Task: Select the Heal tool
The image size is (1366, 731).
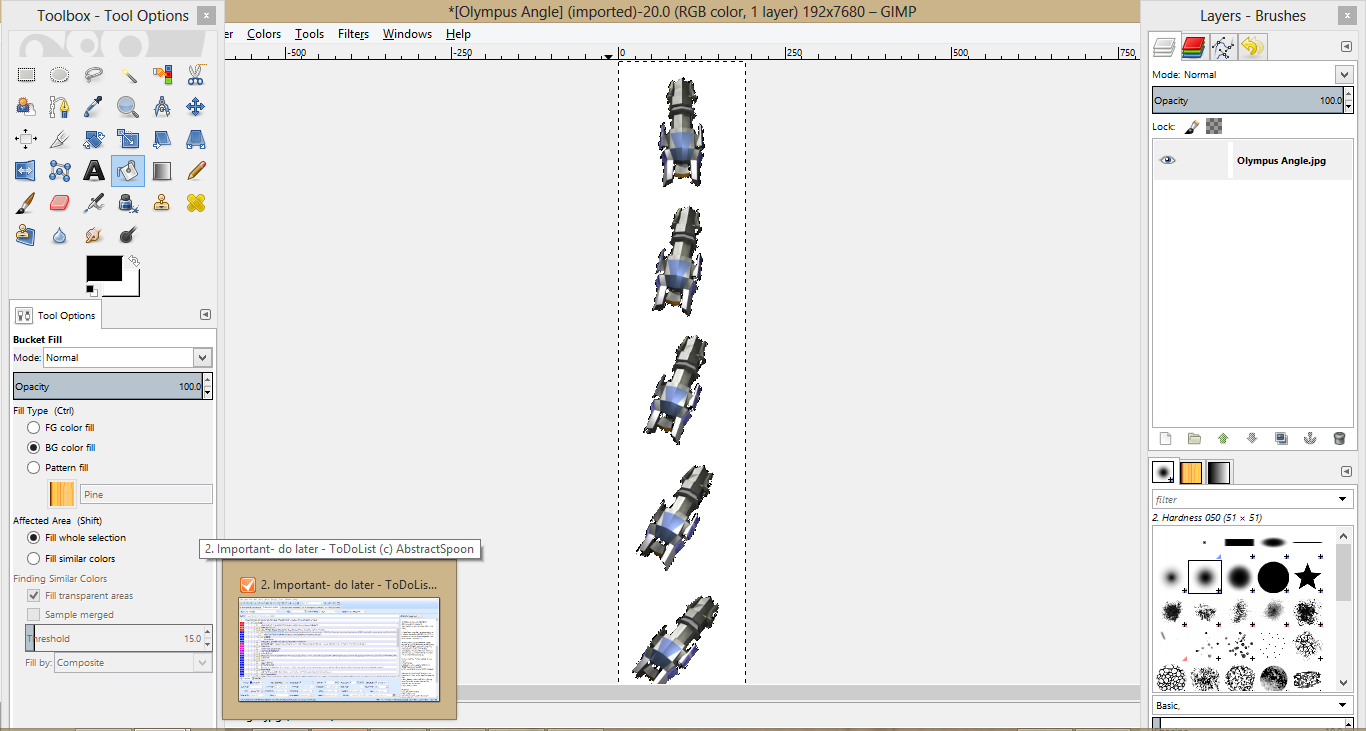Action: click(x=196, y=203)
